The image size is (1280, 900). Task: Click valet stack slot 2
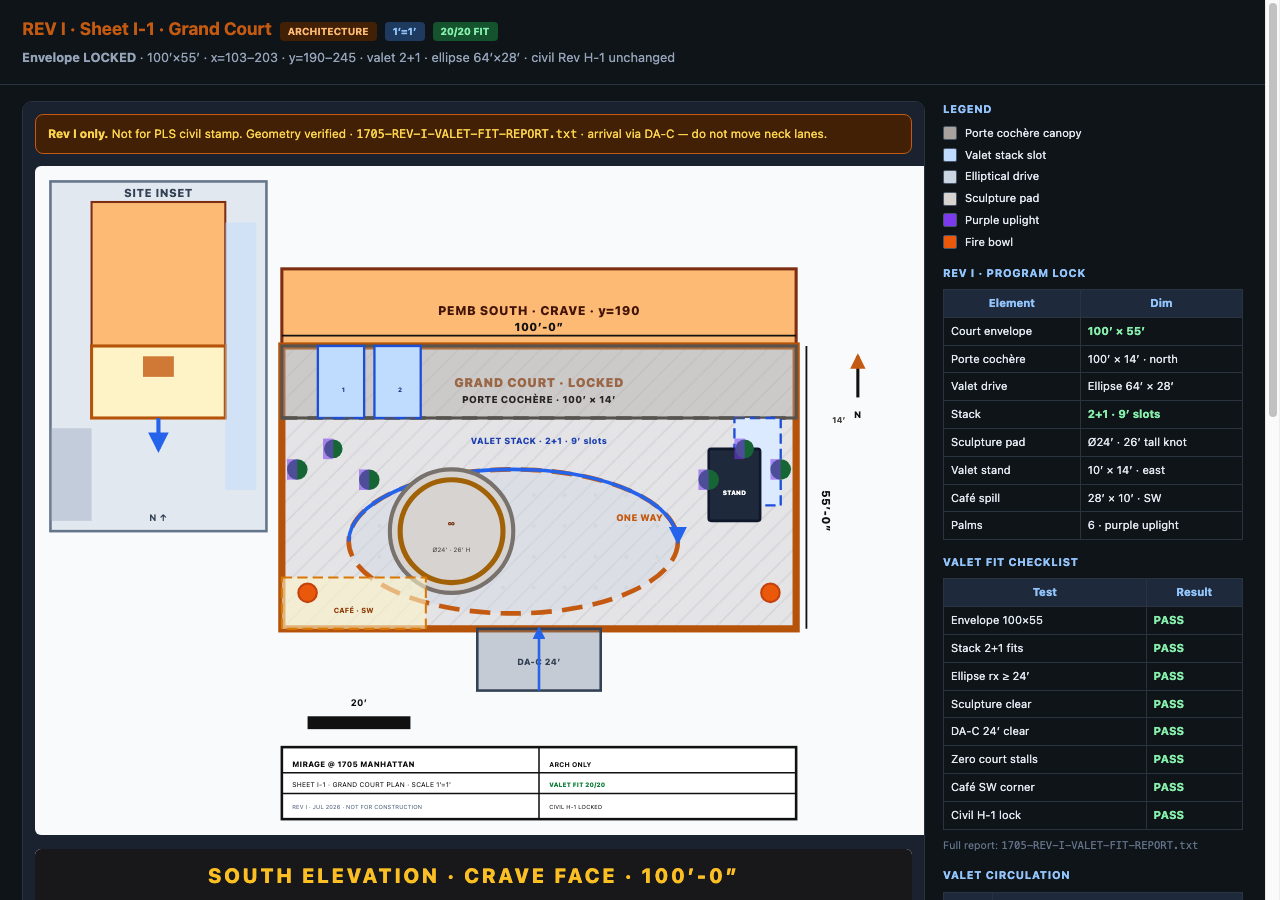coord(397,381)
